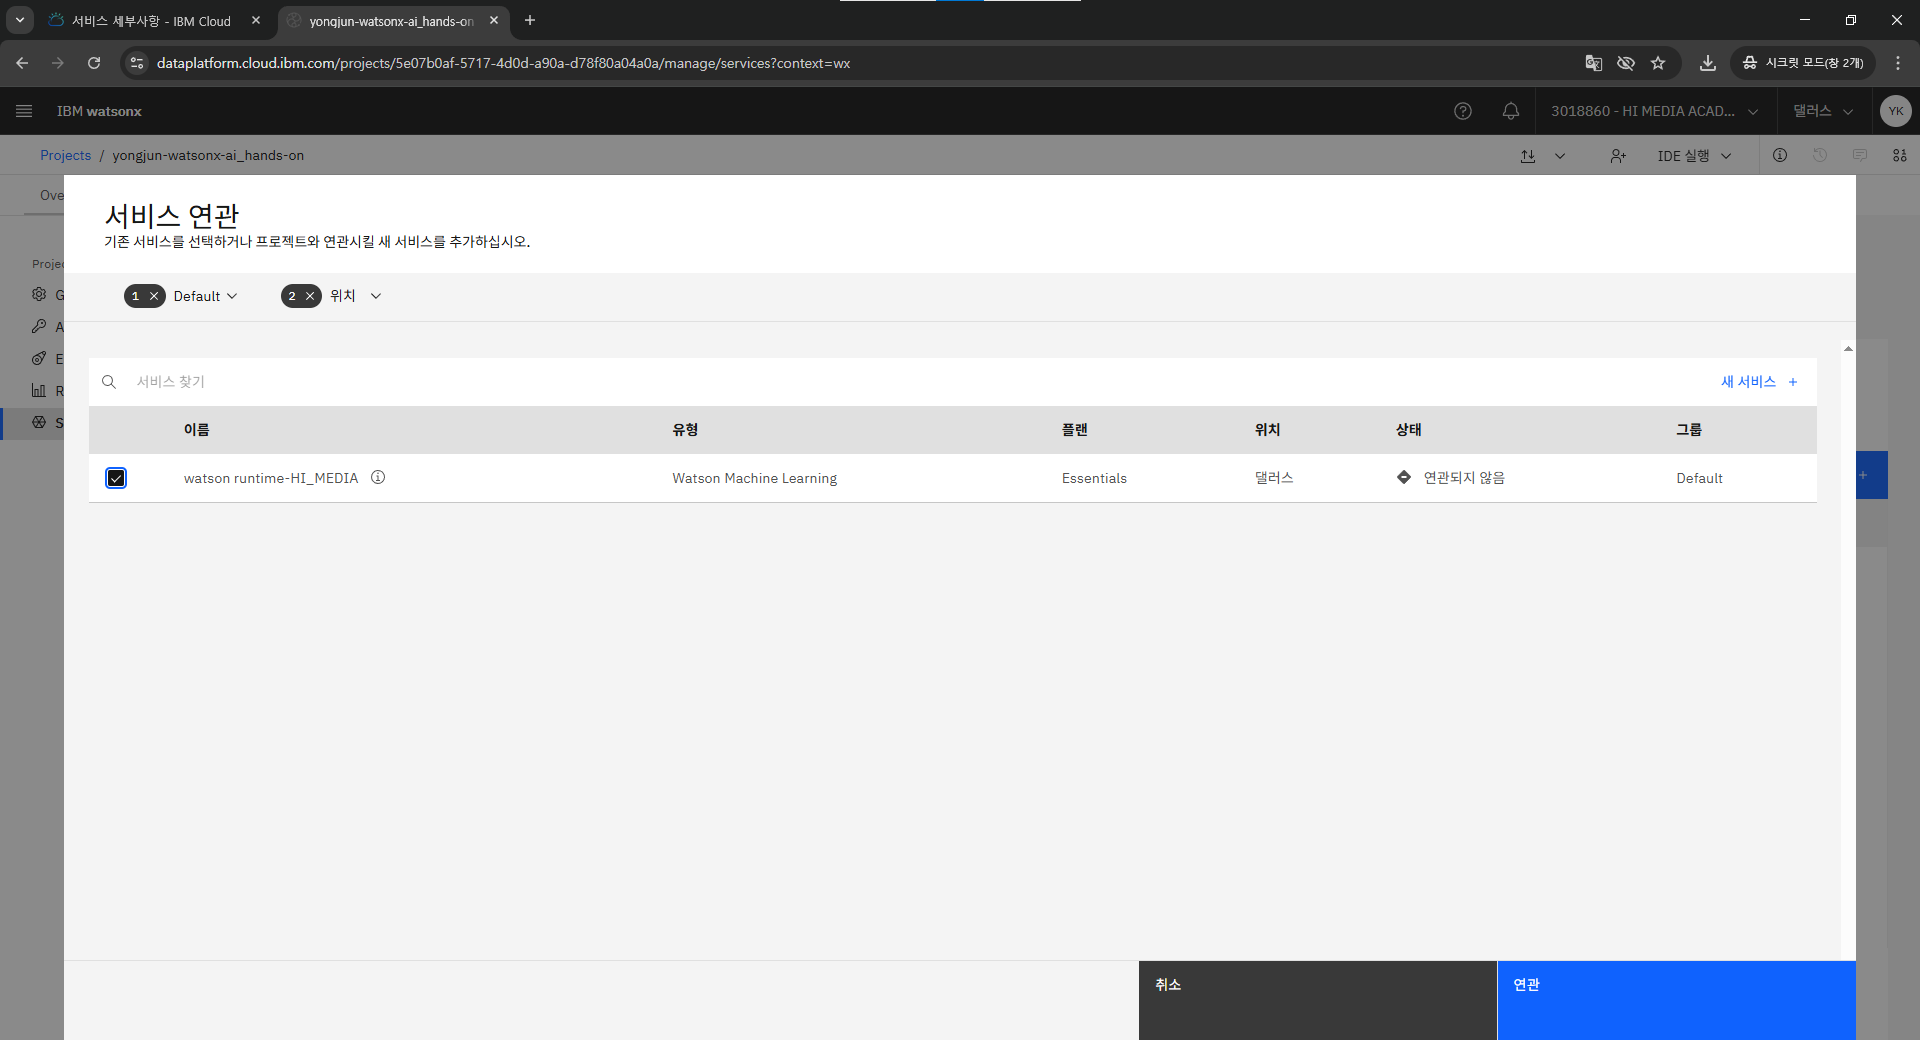Click the IBM watsonx logo text

point(99,111)
